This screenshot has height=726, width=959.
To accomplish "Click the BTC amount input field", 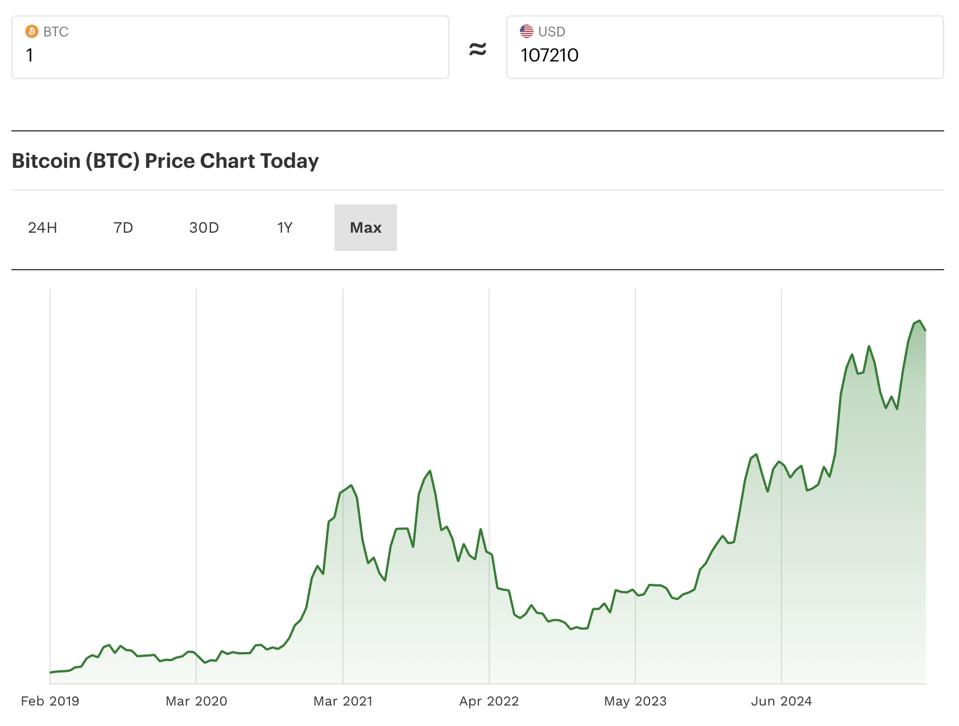I will [x=230, y=47].
